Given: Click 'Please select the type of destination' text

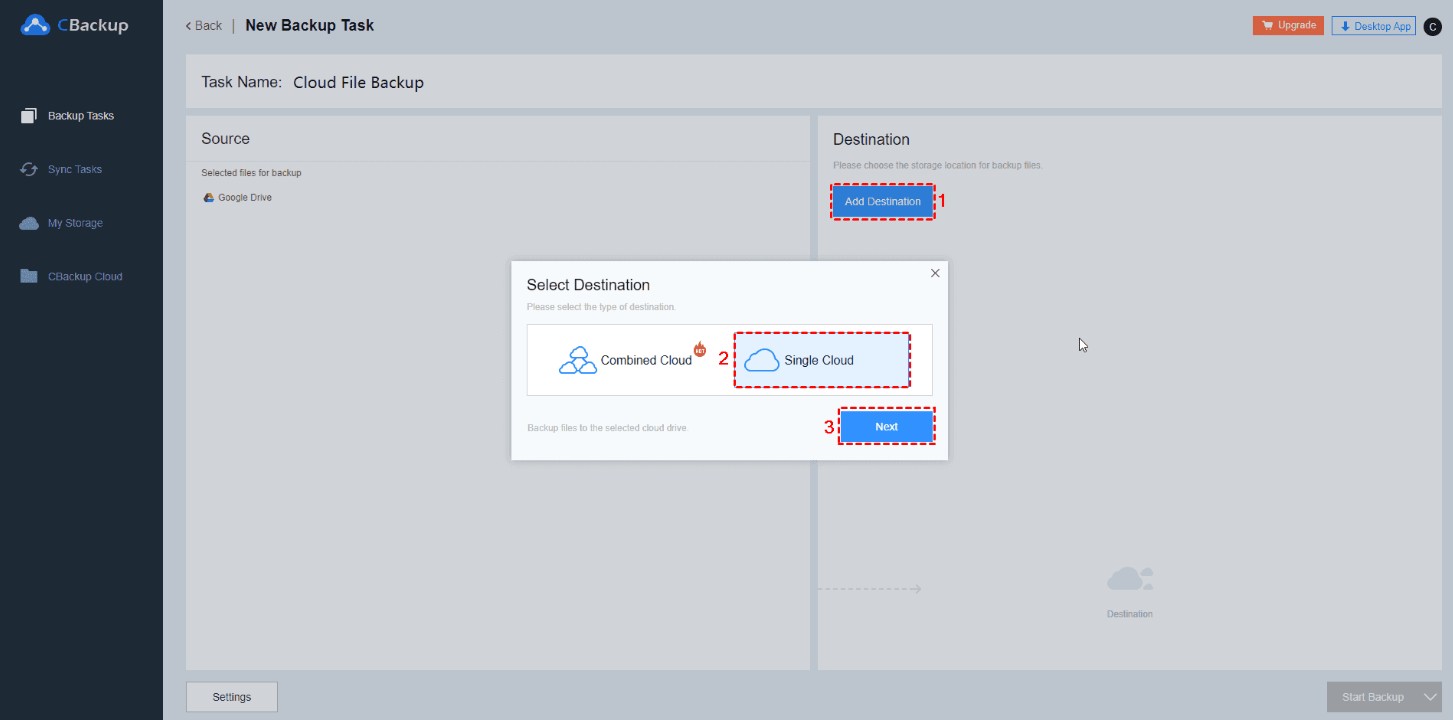Looking at the screenshot, I should [x=601, y=307].
